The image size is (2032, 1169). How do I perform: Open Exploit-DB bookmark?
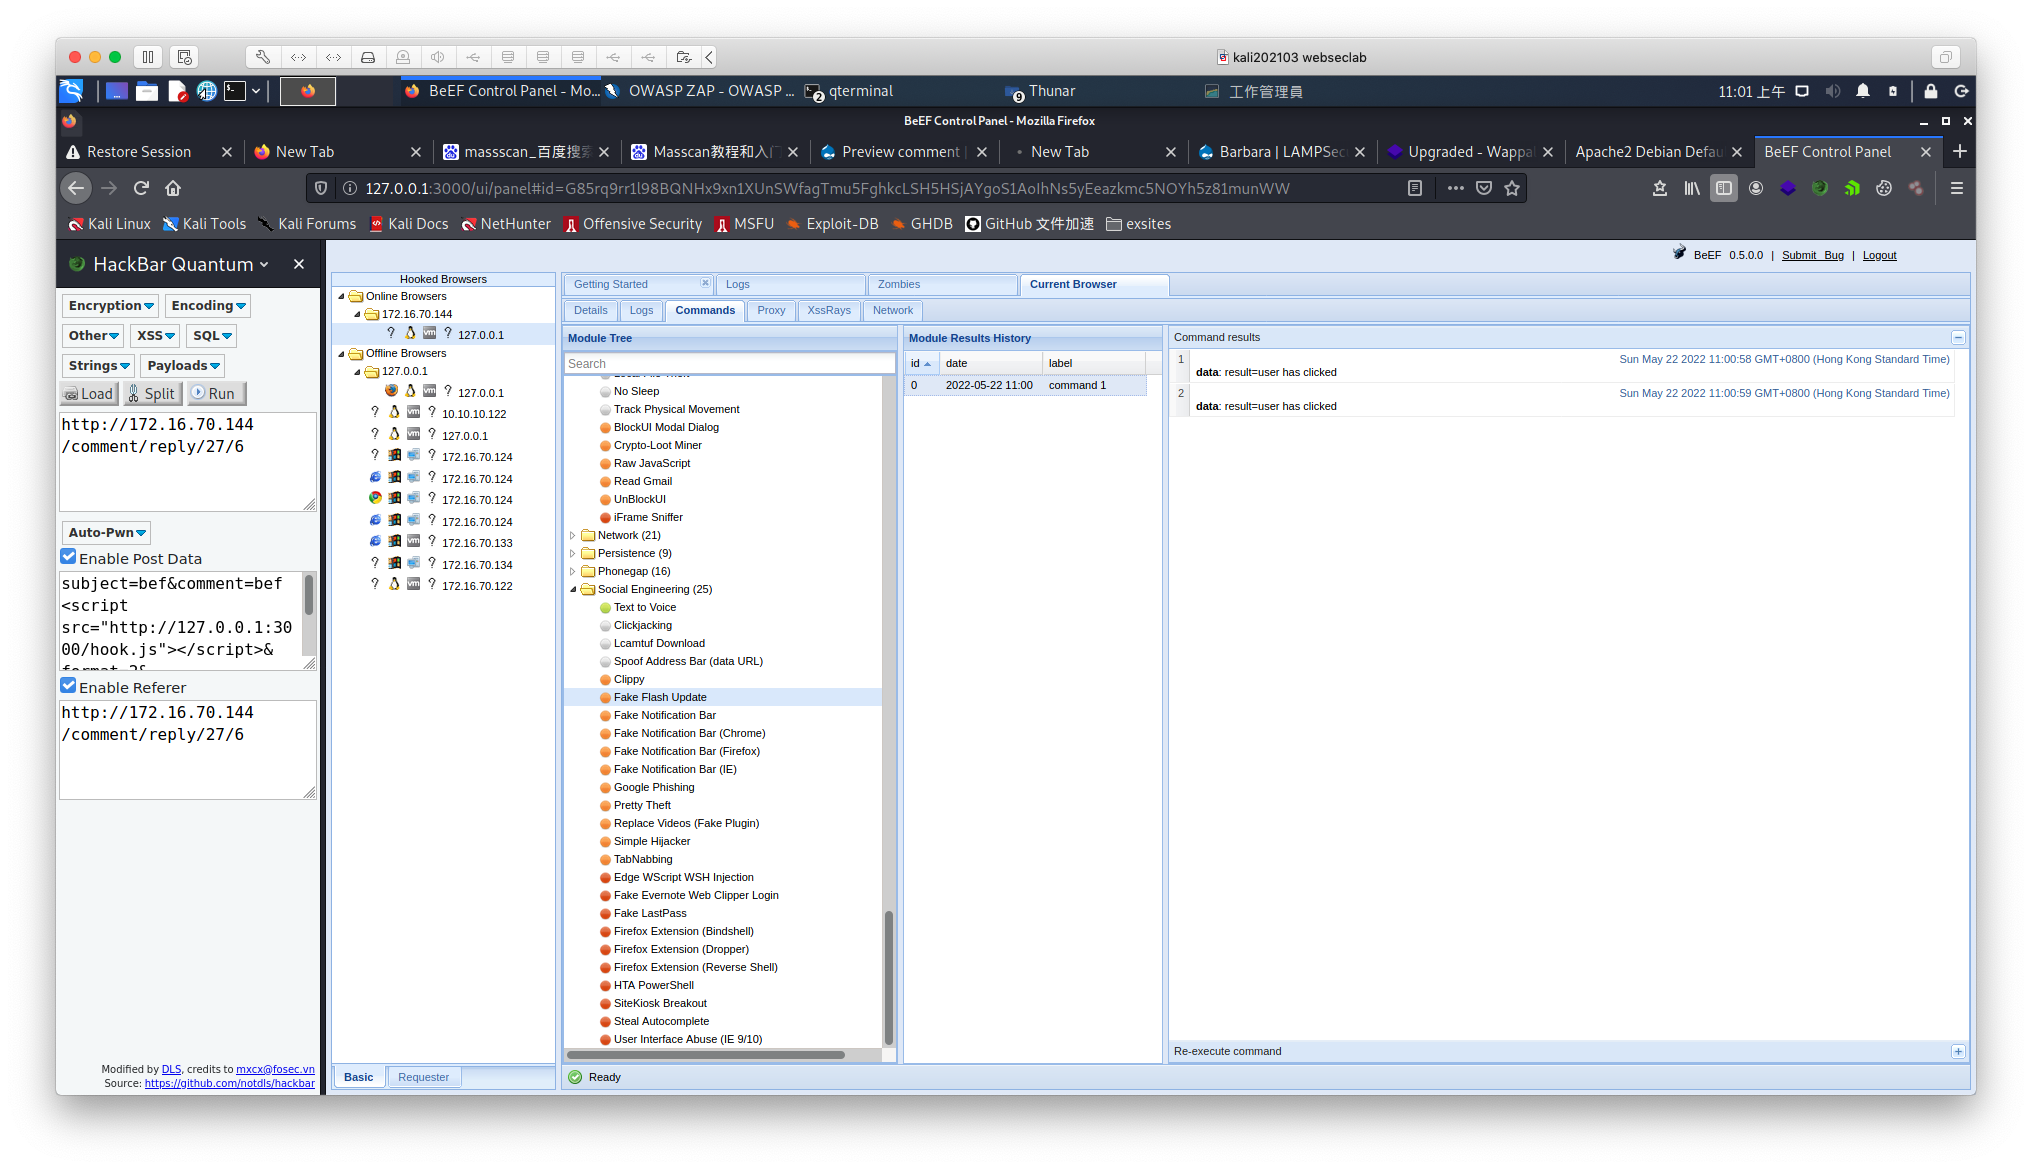point(832,224)
